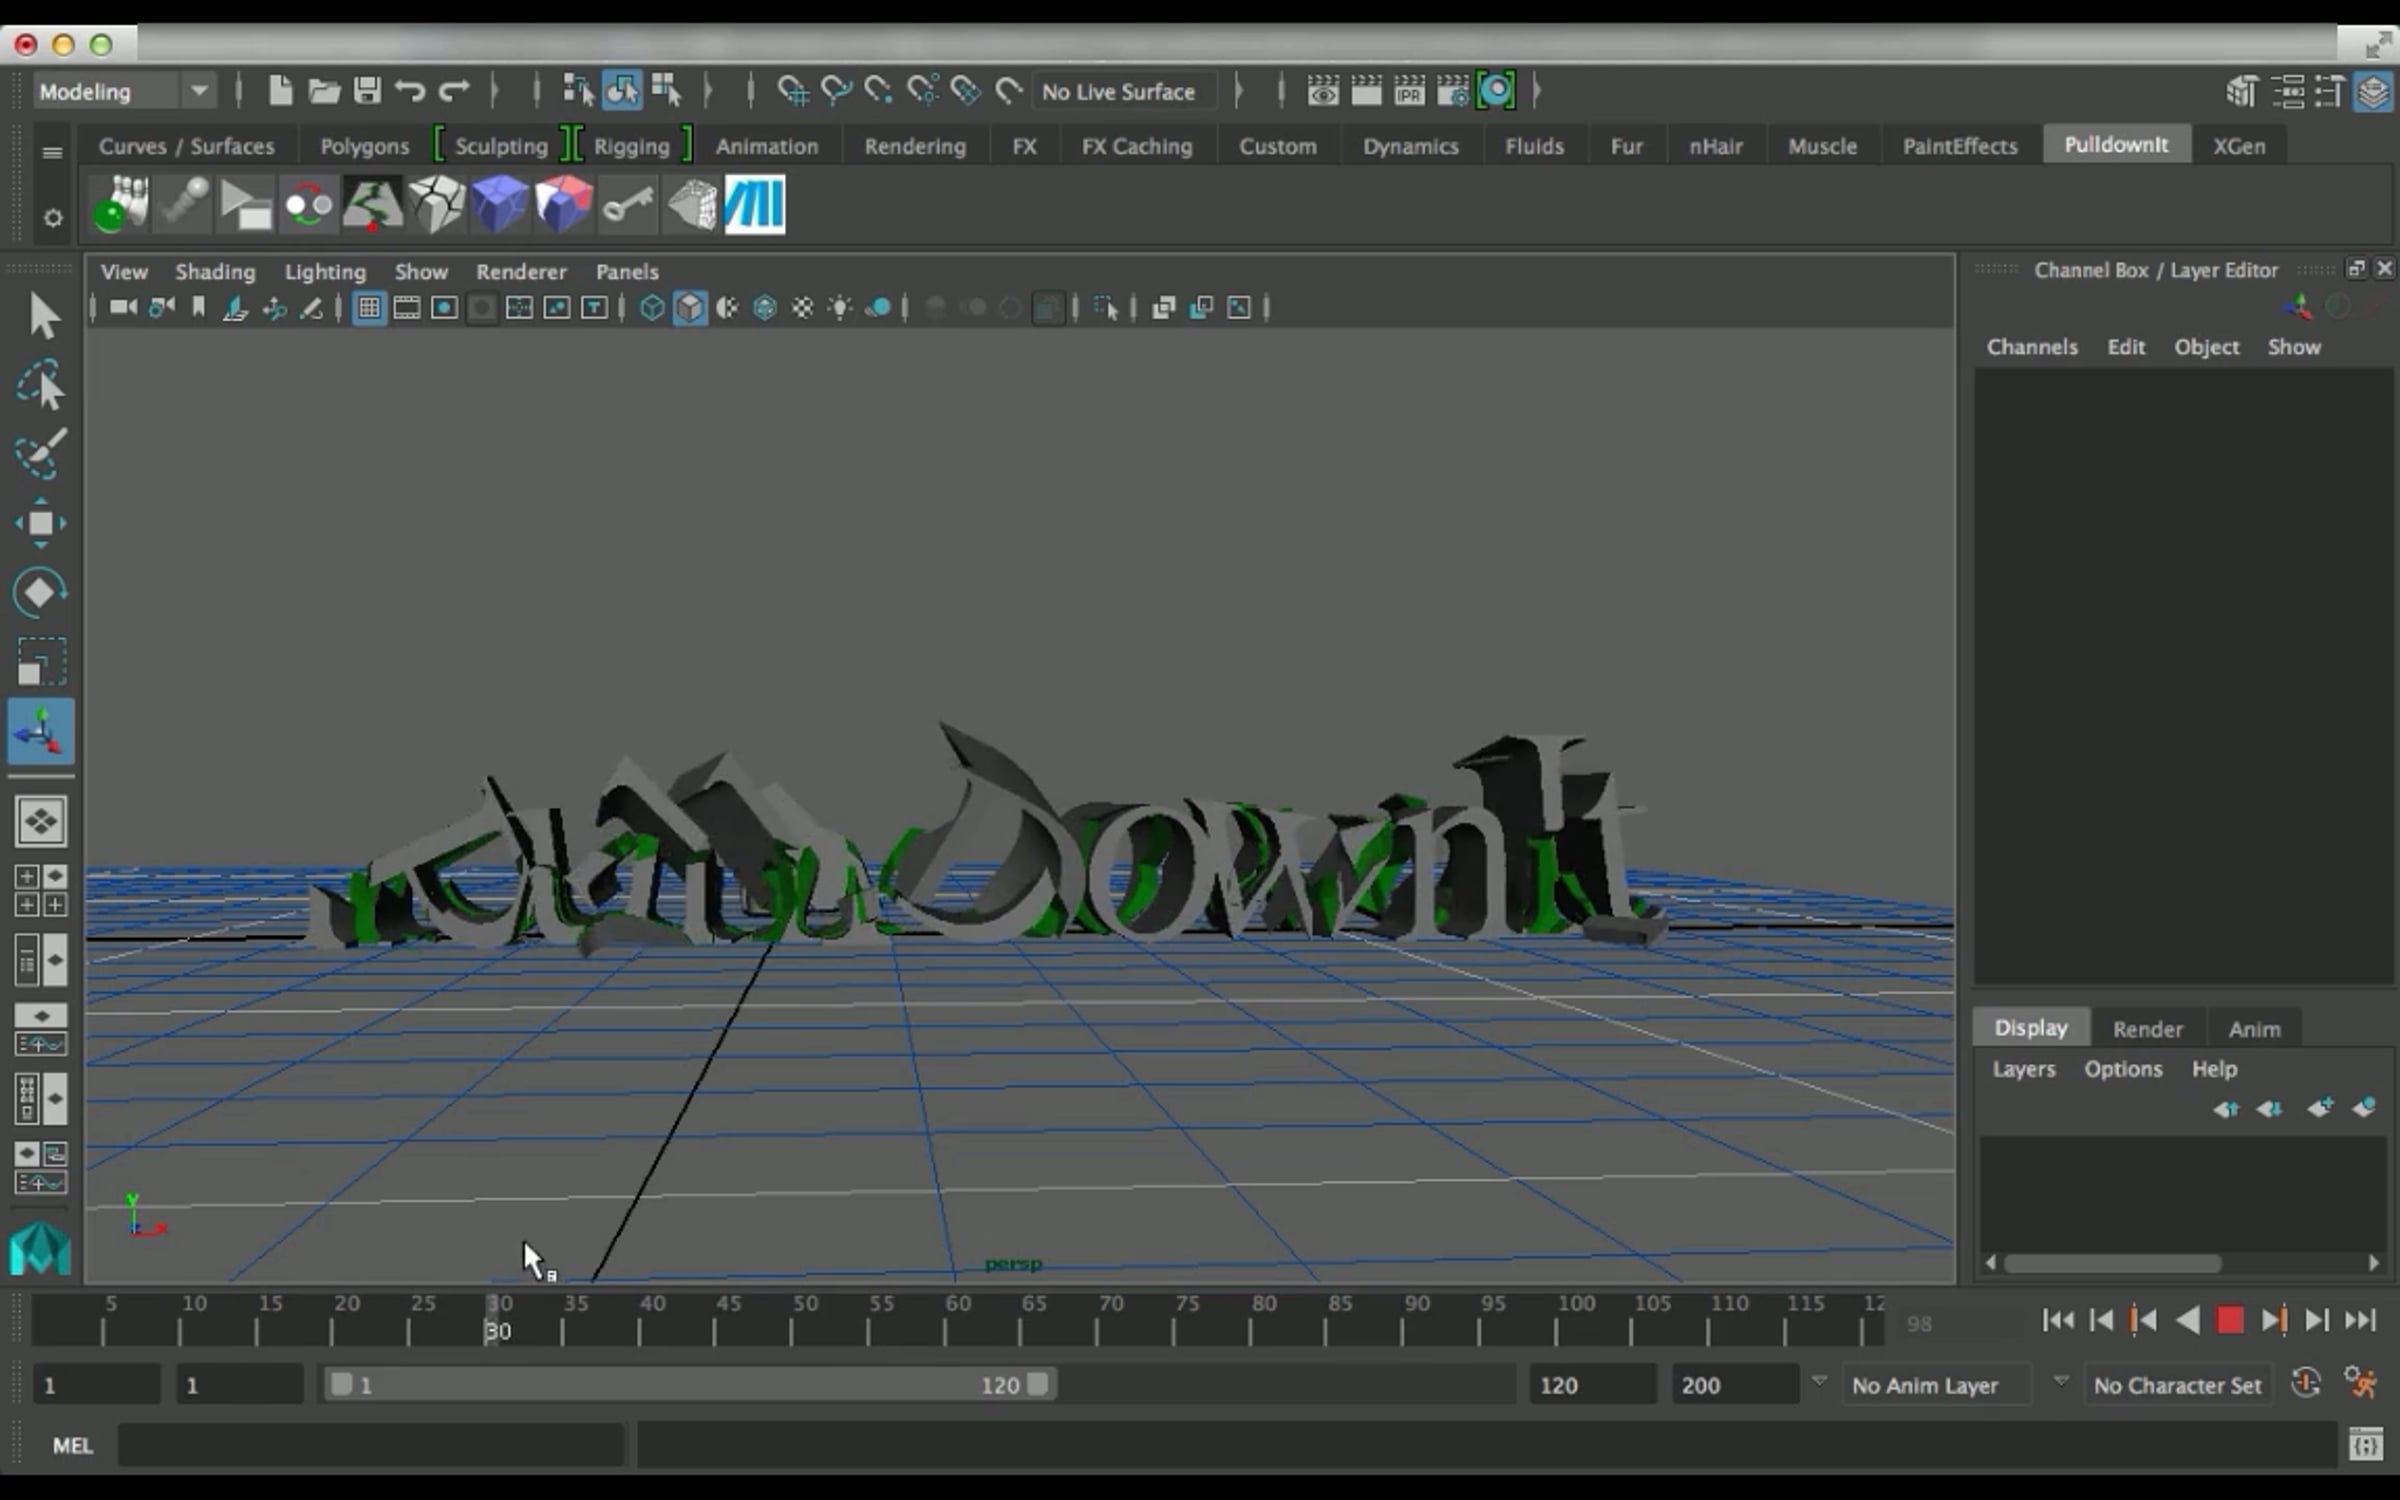This screenshot has width=2400, height=1500.
Task: Select the arrow Select tool
Action: point(42,315)
